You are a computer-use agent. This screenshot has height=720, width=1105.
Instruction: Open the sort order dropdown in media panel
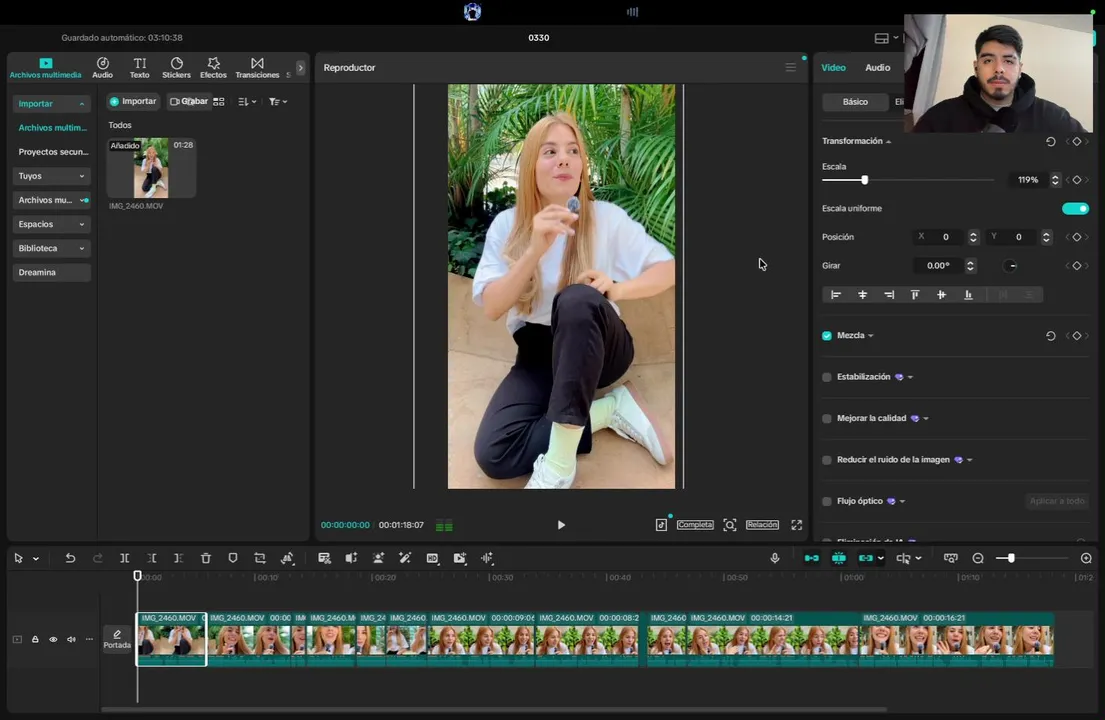click(x=247, y=102)
